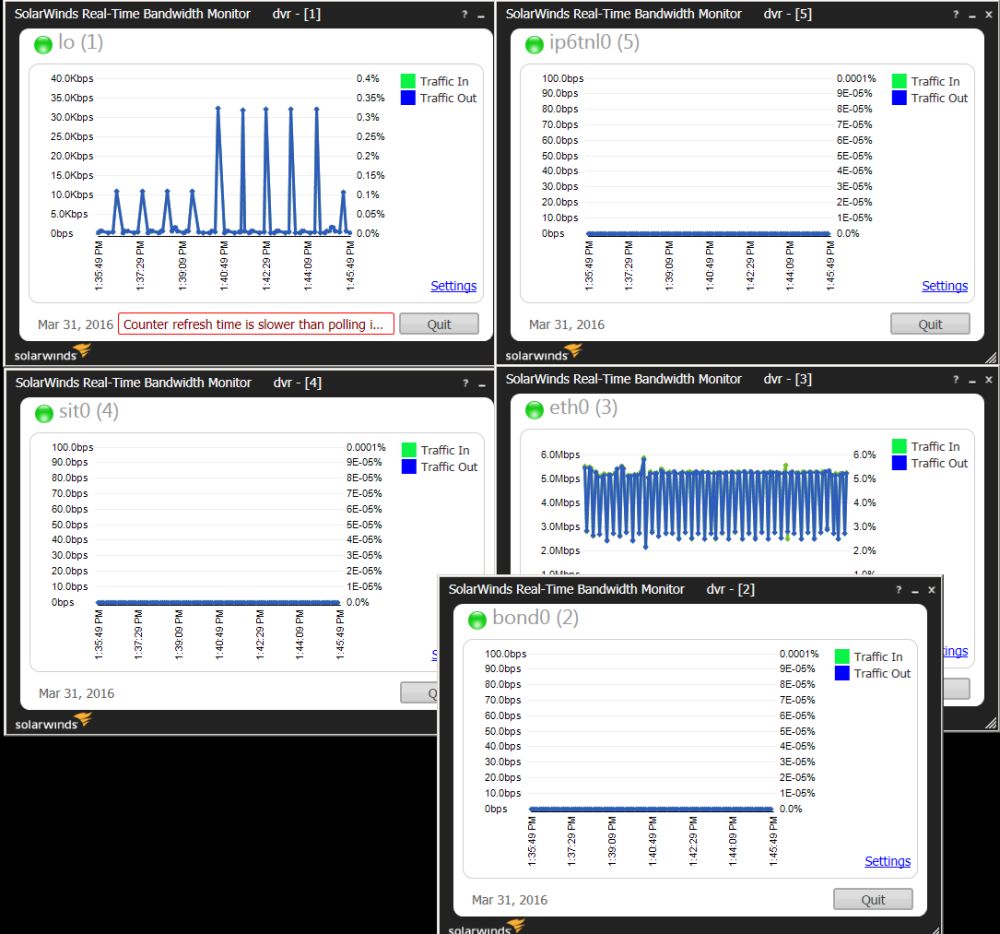Click green Traffic In swatch in bond0 window

click(842, 656)
